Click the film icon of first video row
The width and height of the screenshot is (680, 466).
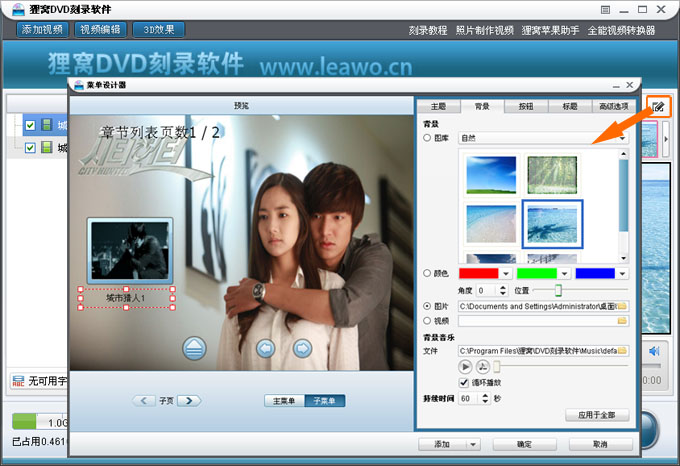click(x=46, y=125)
